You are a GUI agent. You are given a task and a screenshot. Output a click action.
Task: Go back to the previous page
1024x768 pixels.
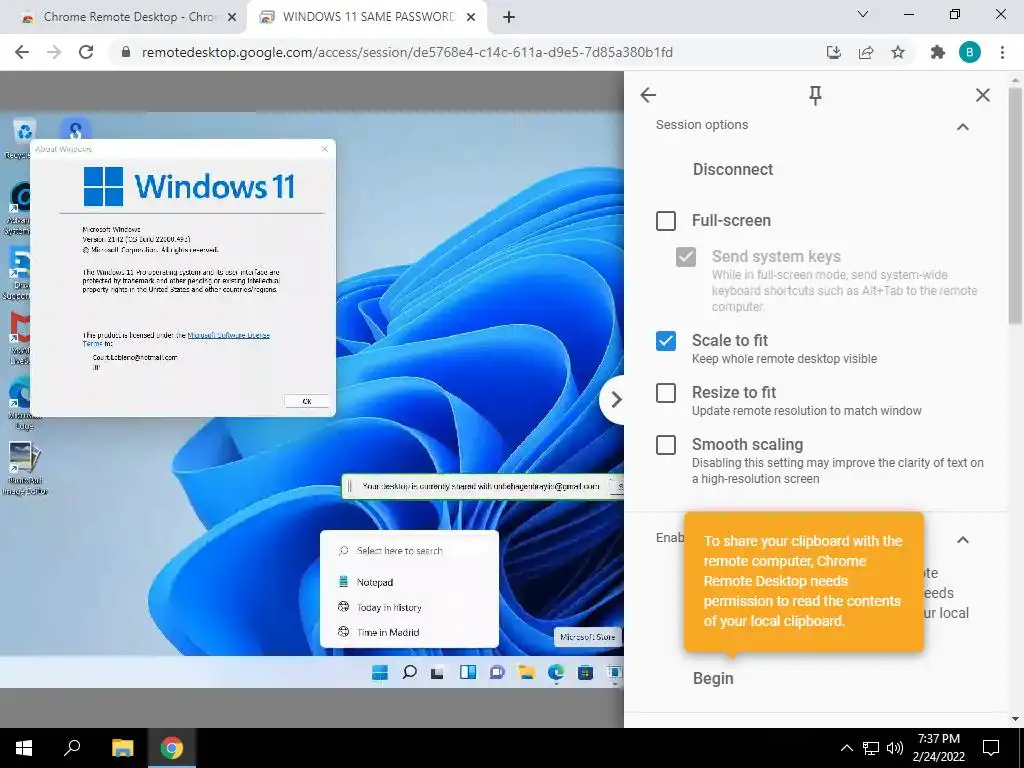[22, 52]
